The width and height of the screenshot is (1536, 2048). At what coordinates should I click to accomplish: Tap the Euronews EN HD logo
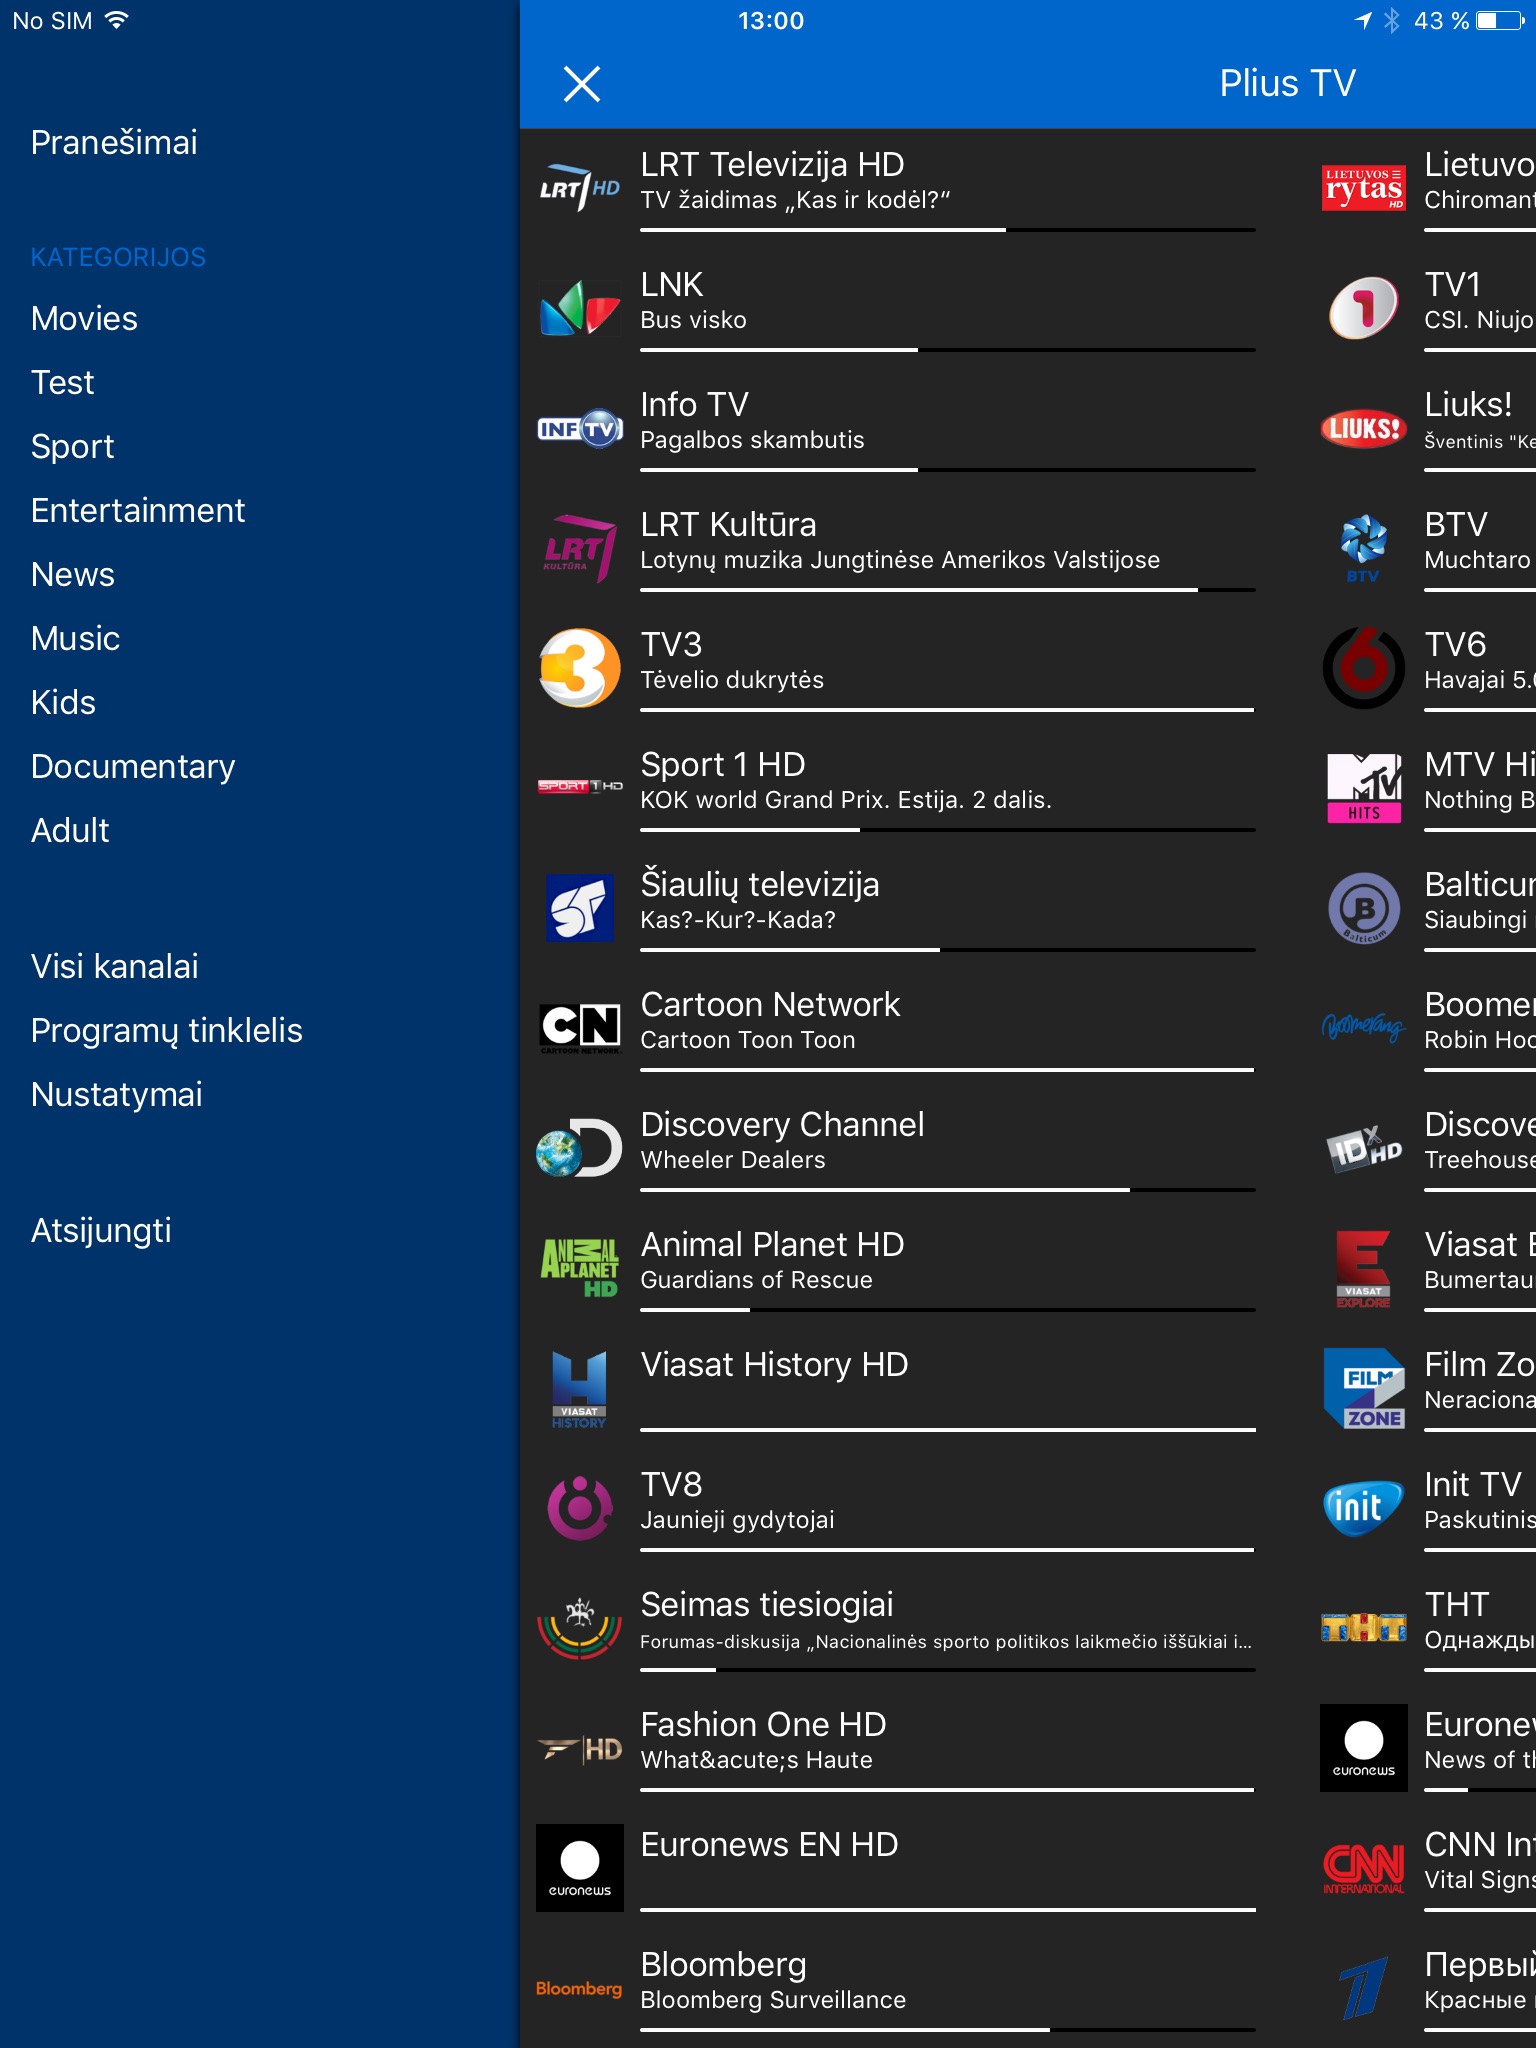tap(580, 1868)
